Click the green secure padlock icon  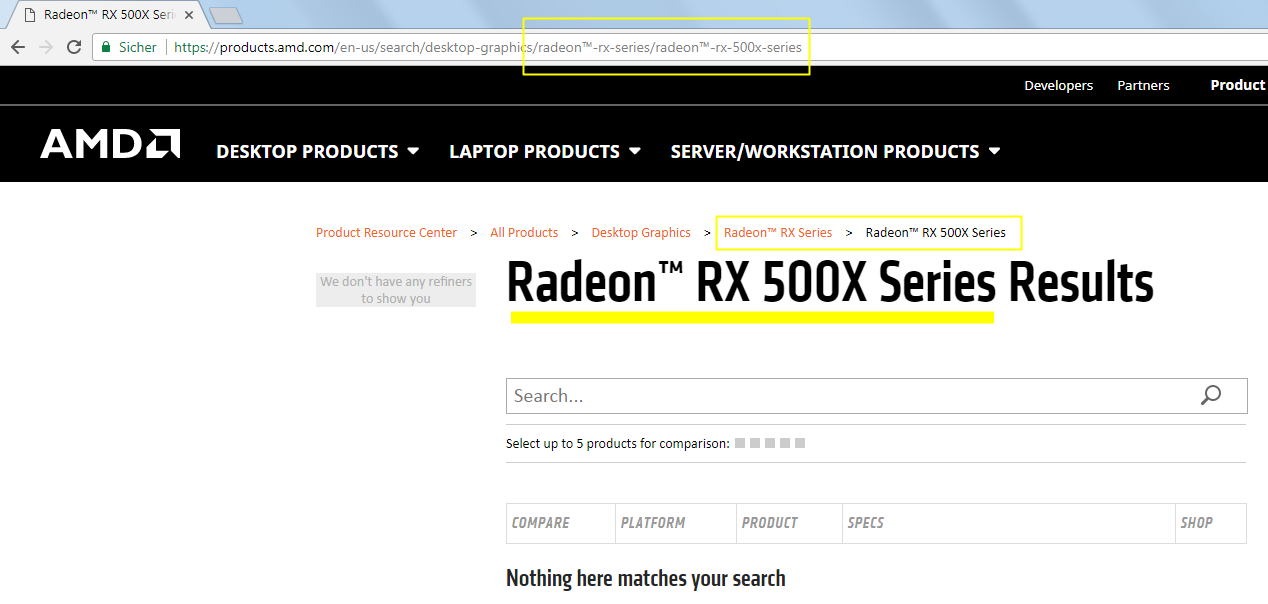[106, 47]
